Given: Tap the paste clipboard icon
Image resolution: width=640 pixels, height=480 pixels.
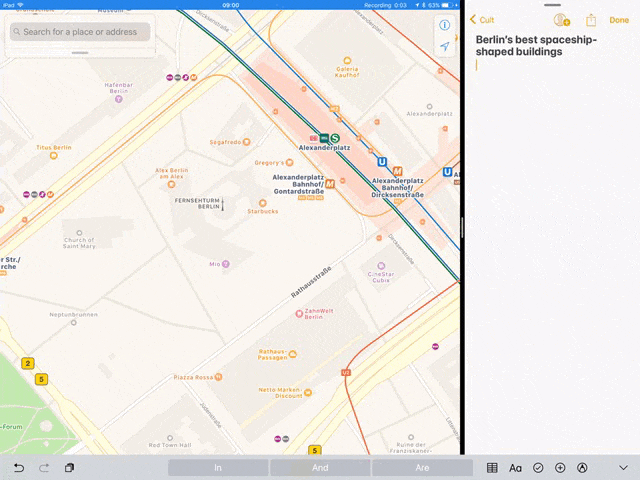Looking at the screenshot, I should click(69, 468).
